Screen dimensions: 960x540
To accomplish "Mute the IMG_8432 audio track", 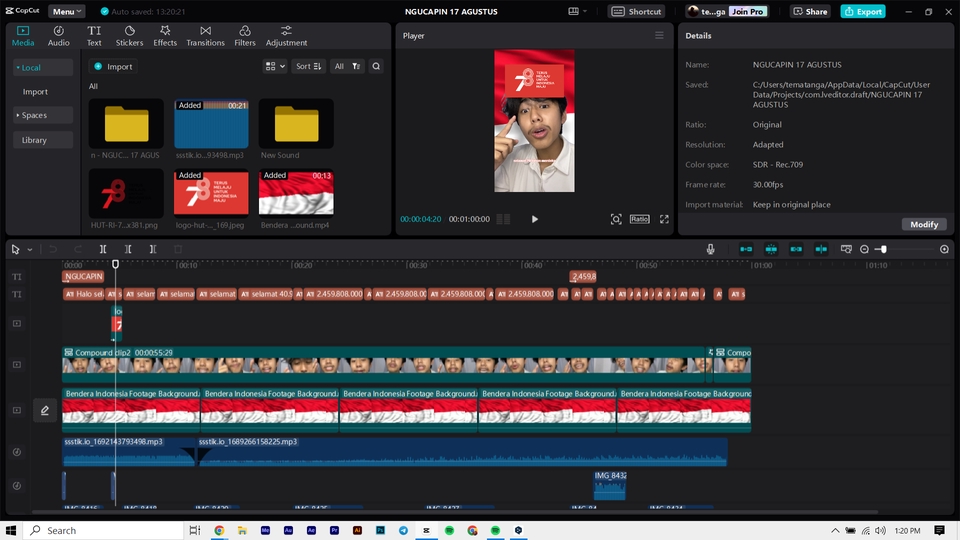I will click(x=17, y=486).
